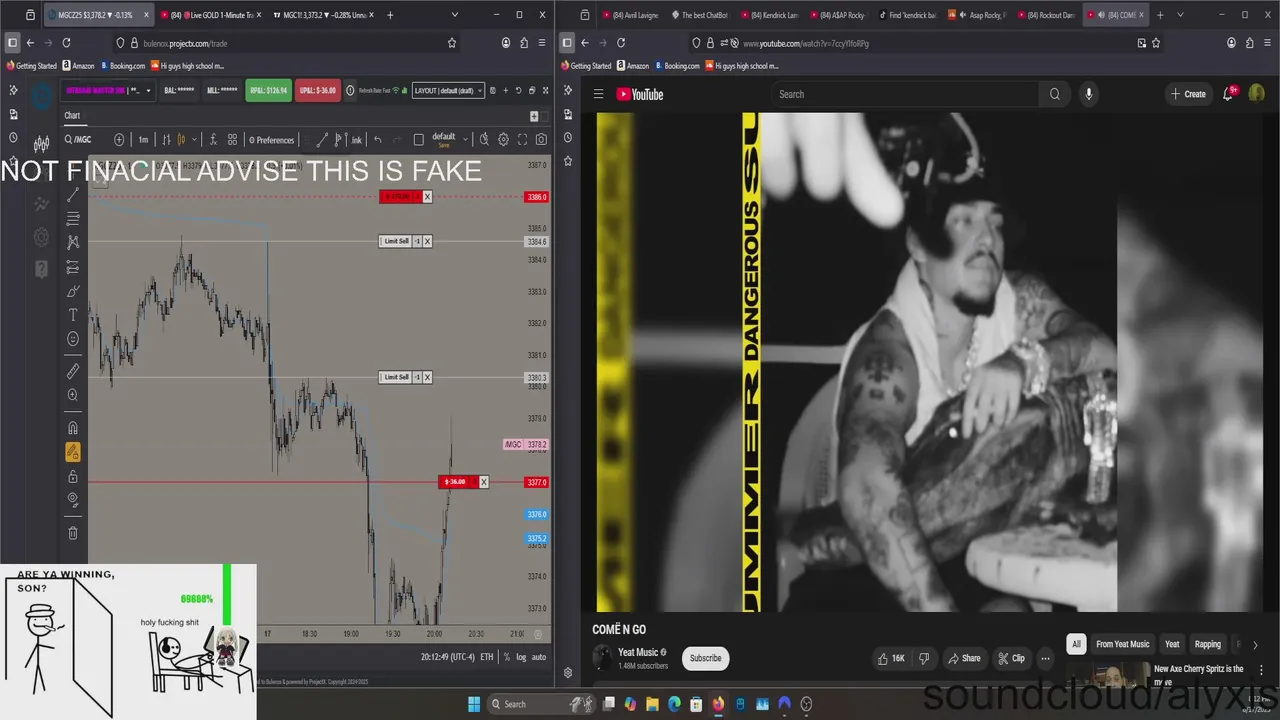Expand the default save layout dropdown

(465, 139)
